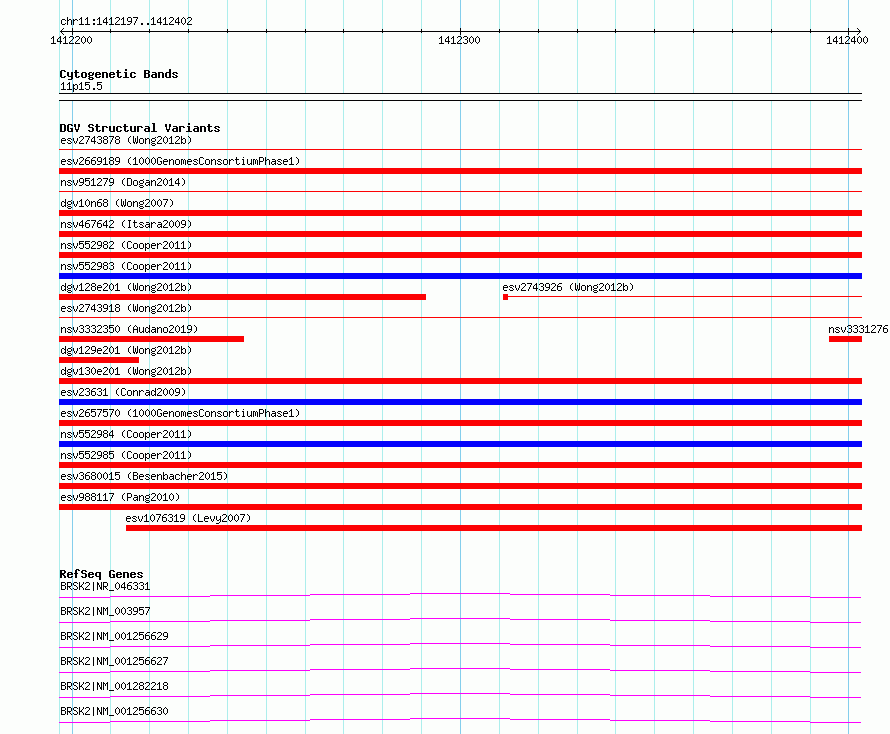
Task: Click the blue bar under nsv552983 (Cooper2011)
Action: [x=460, y=276]
